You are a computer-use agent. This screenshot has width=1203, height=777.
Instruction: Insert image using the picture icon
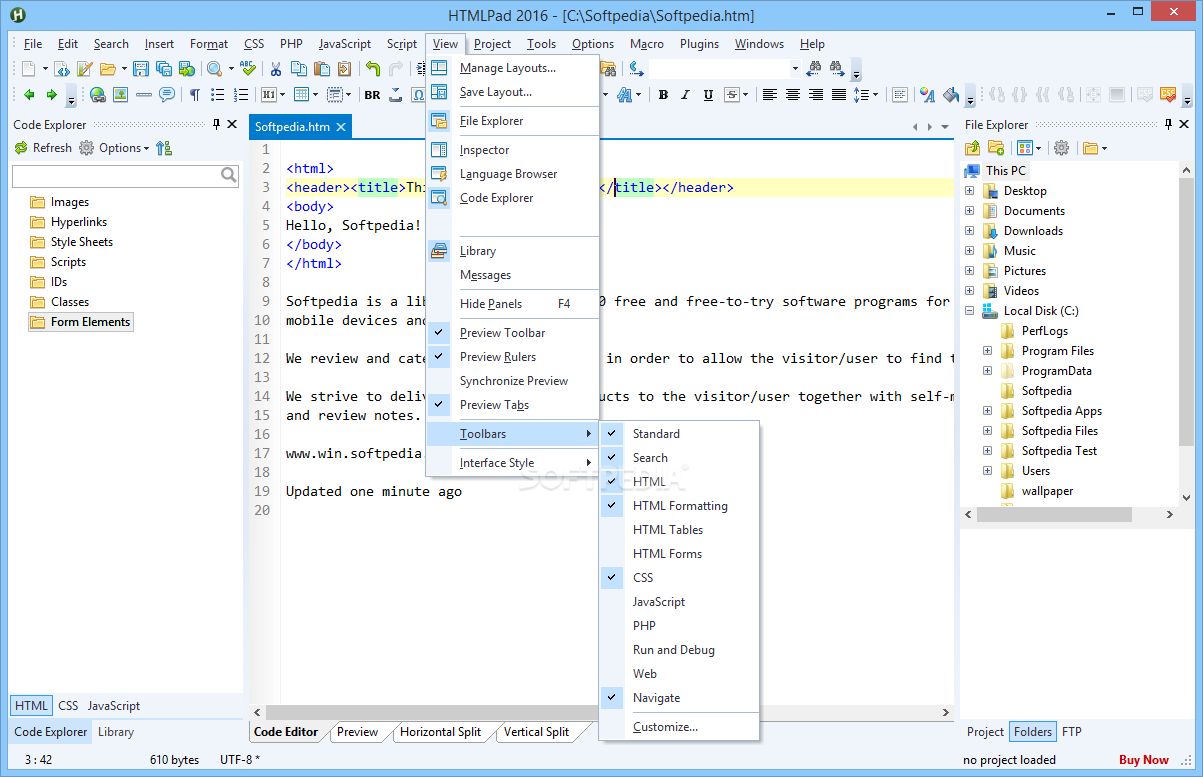pos(120,95)
